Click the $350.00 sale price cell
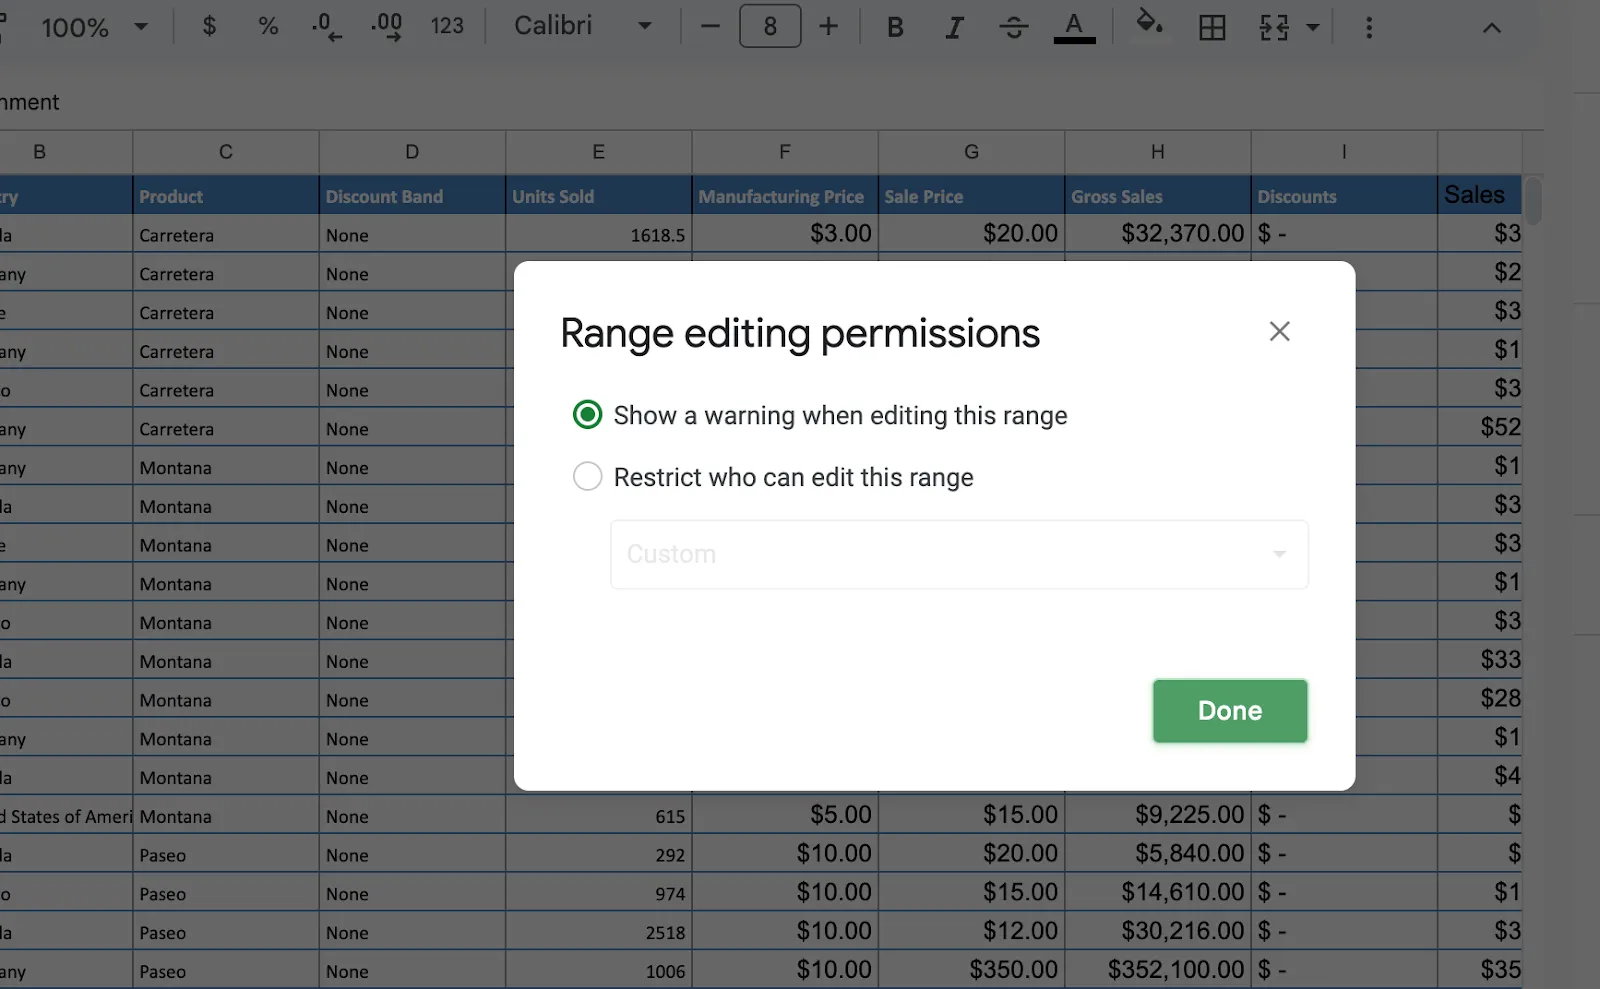Image resolution: width=1600 pixels, height=989 pixels. [971, 970]
